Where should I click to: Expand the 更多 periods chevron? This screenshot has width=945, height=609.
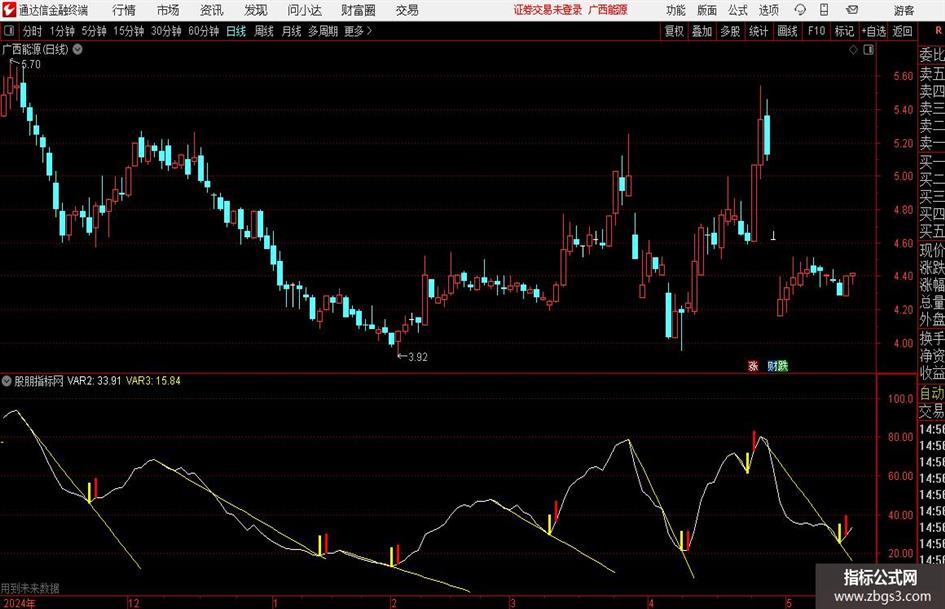(369, 31)
